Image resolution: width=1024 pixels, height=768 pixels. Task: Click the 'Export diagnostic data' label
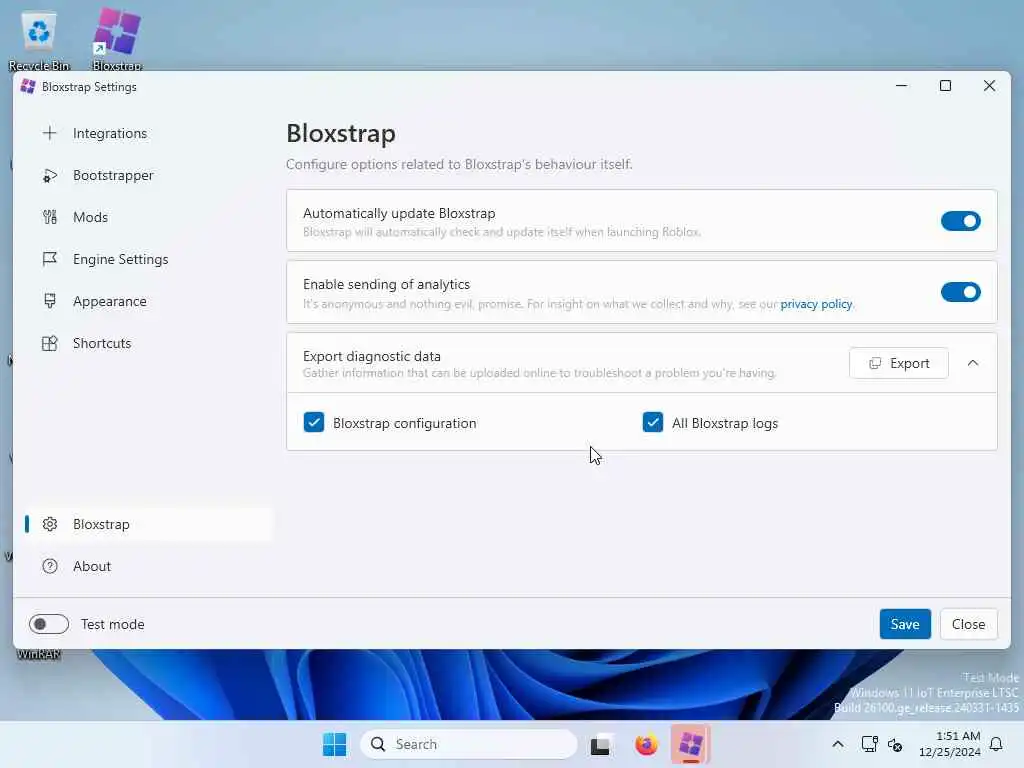coord(372,357)
